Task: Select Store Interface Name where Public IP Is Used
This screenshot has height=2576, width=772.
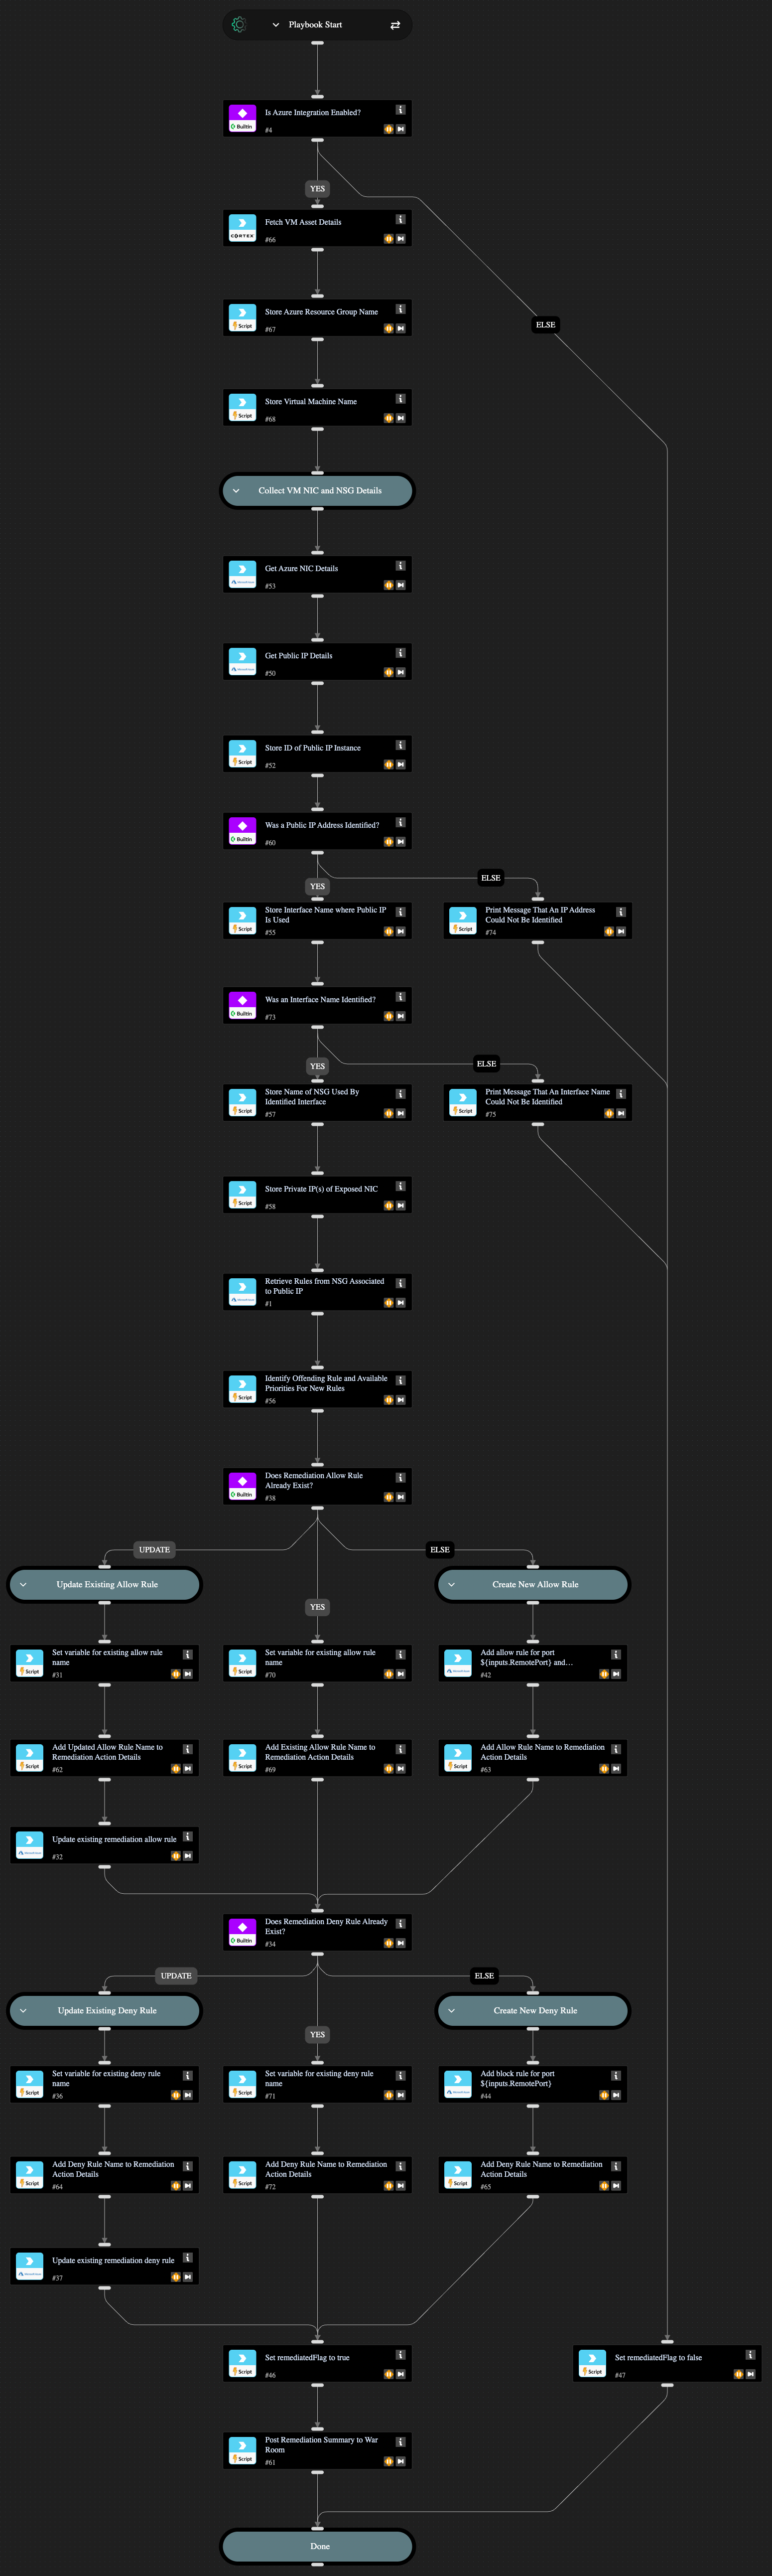Action: [x=317, y=920]
